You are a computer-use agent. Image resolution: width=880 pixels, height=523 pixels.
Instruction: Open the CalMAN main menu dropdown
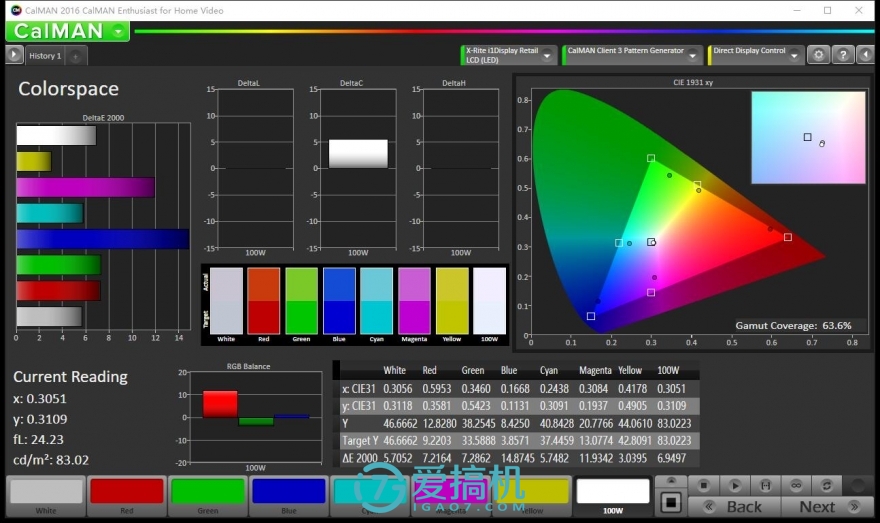(119, 31)
